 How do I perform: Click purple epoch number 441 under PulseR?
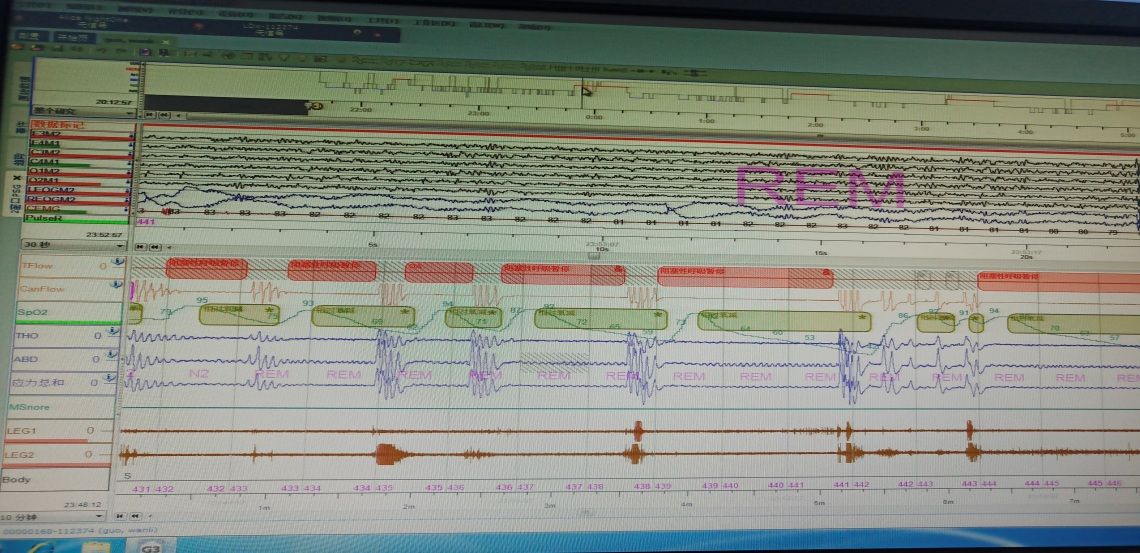[145, 222]
